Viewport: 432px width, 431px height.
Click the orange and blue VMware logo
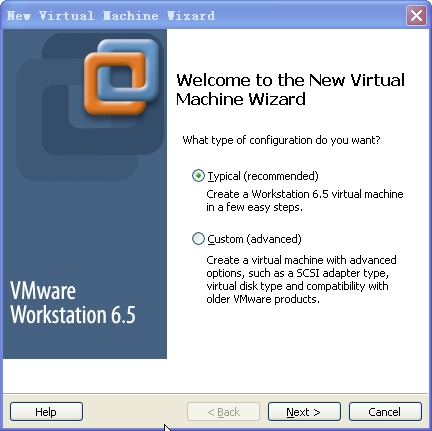point(121,77)
